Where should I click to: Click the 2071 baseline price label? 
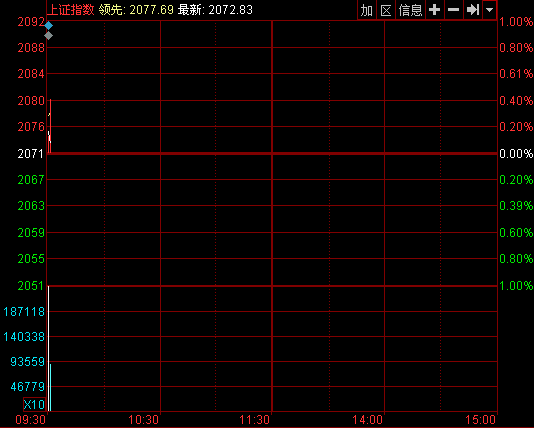(x=31, y=154)
